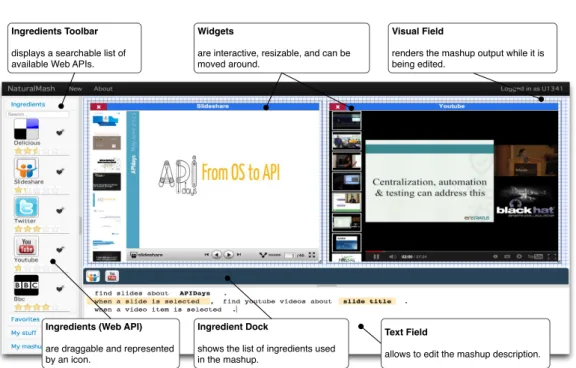Viewport: 576px width, 368px height.
Task: Toggle the checkmark beside Twitter
Action: point(60,210)
